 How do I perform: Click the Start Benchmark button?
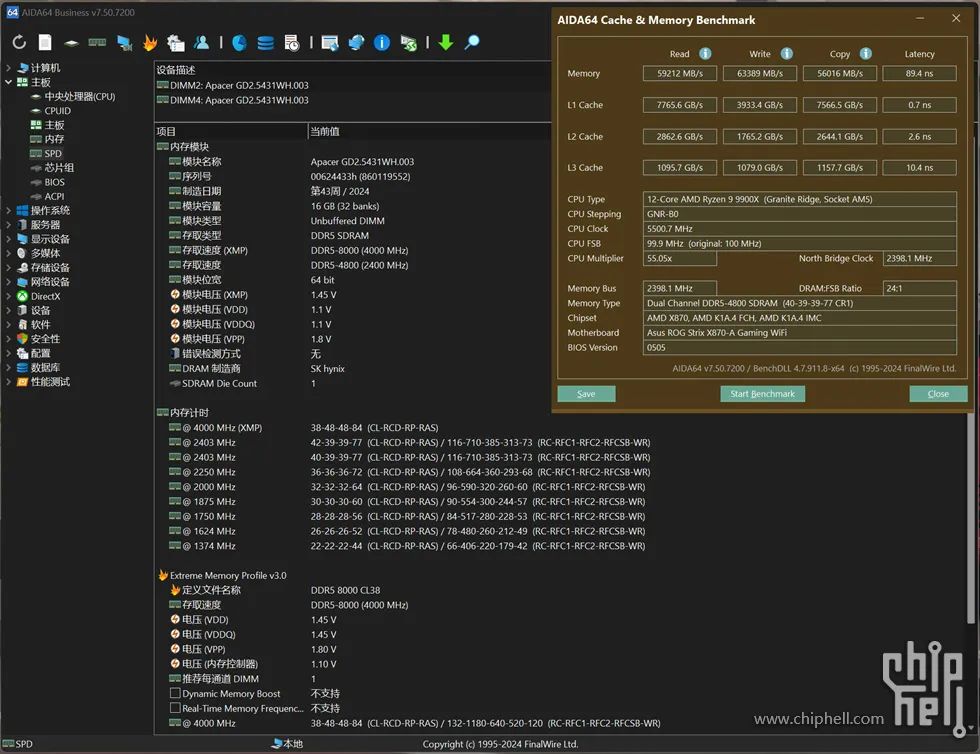click(762, 394)
